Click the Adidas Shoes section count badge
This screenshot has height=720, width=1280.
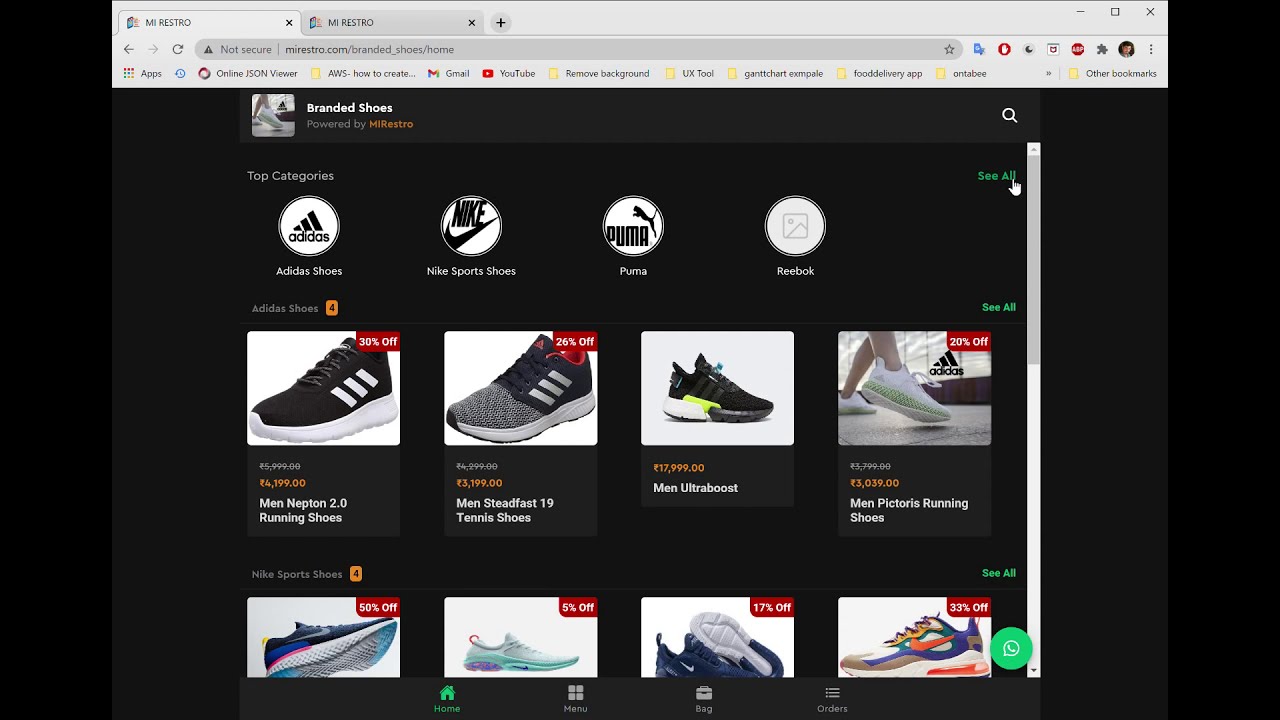[331, 308]
